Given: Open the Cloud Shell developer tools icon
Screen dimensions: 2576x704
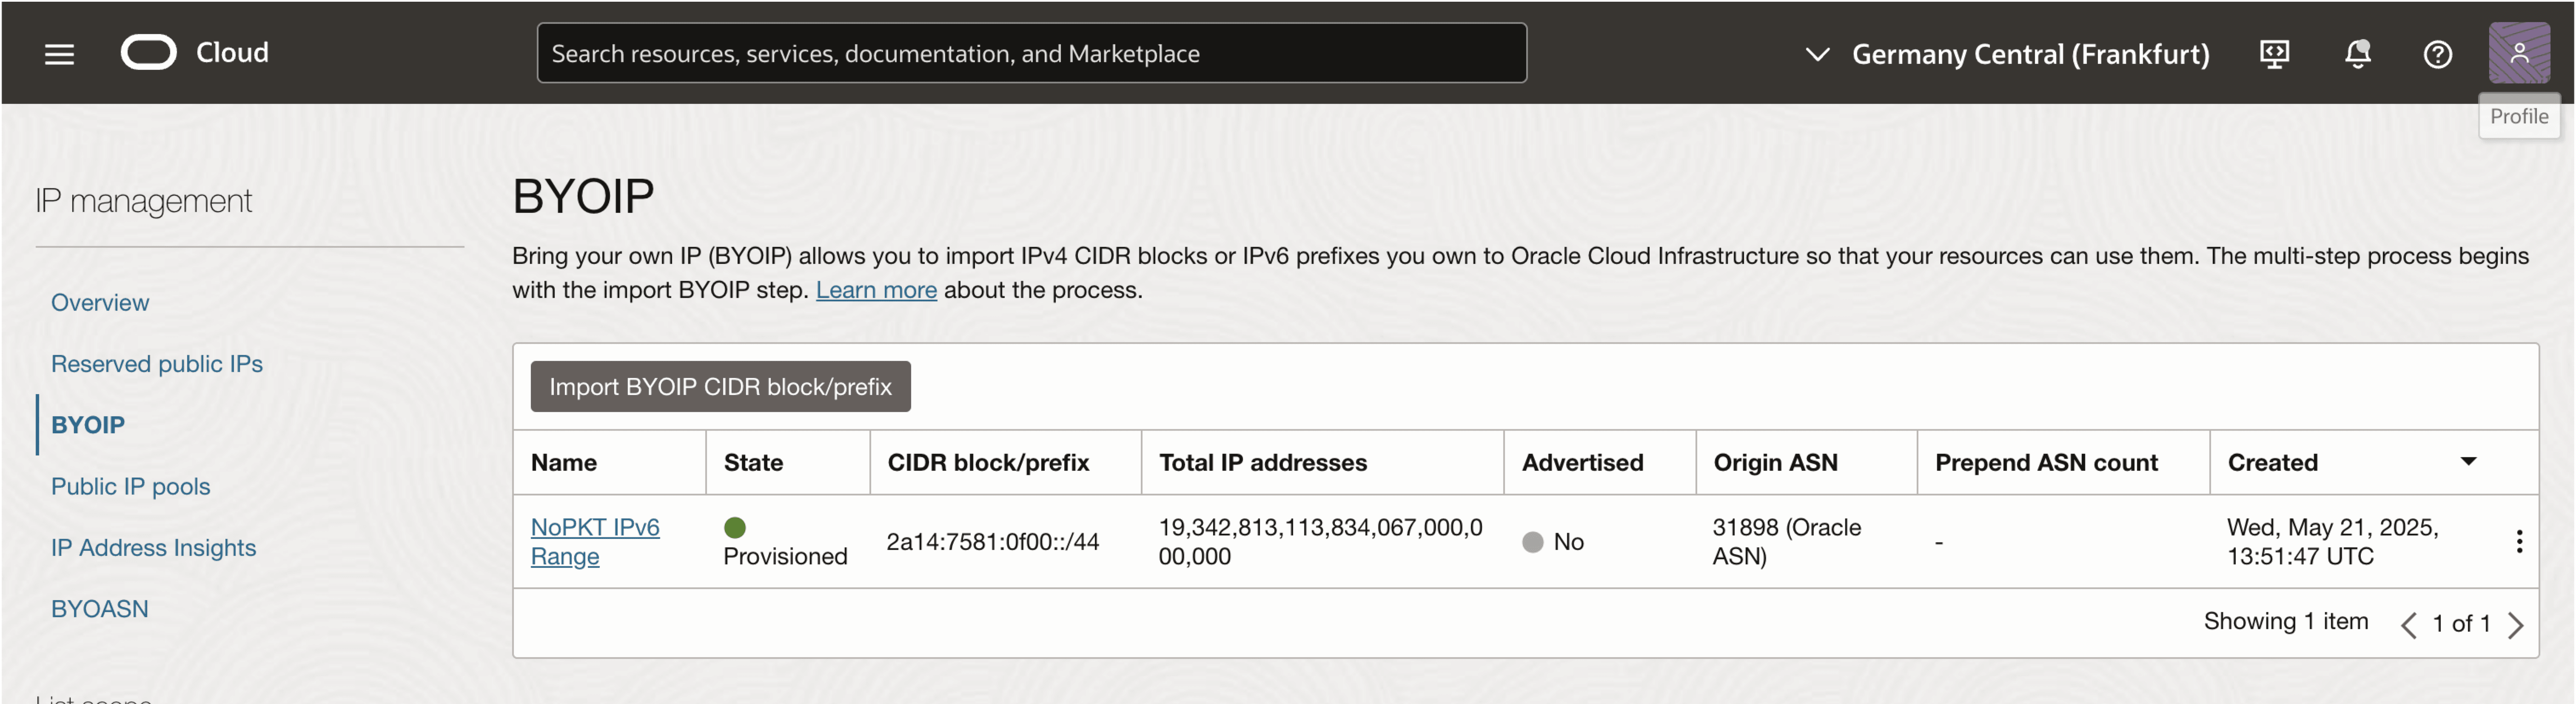Looking at the screenshot, I should coord(2274,54).
